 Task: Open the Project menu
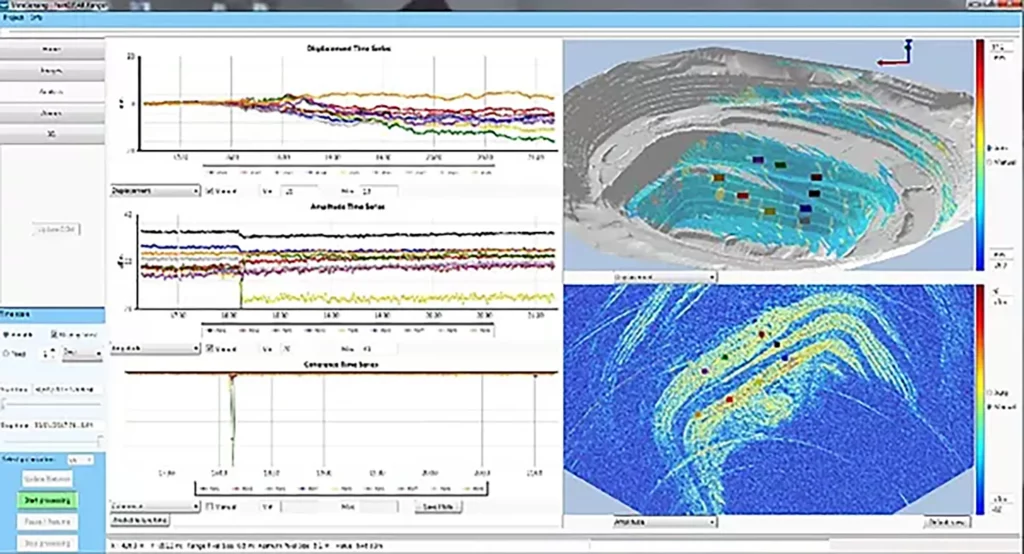pyautogui.click(x=13, y=18)
